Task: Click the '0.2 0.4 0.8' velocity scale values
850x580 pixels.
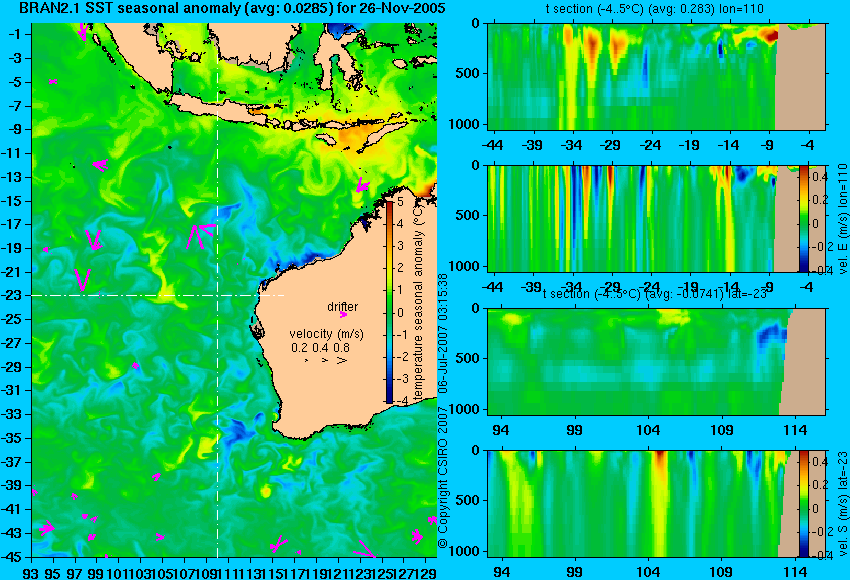Action: (320, 347)
